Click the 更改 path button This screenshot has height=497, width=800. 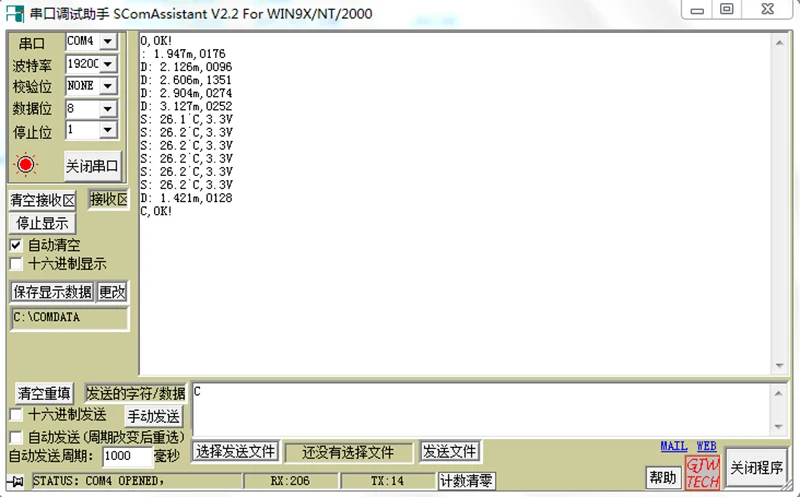(x=112, y=292)
